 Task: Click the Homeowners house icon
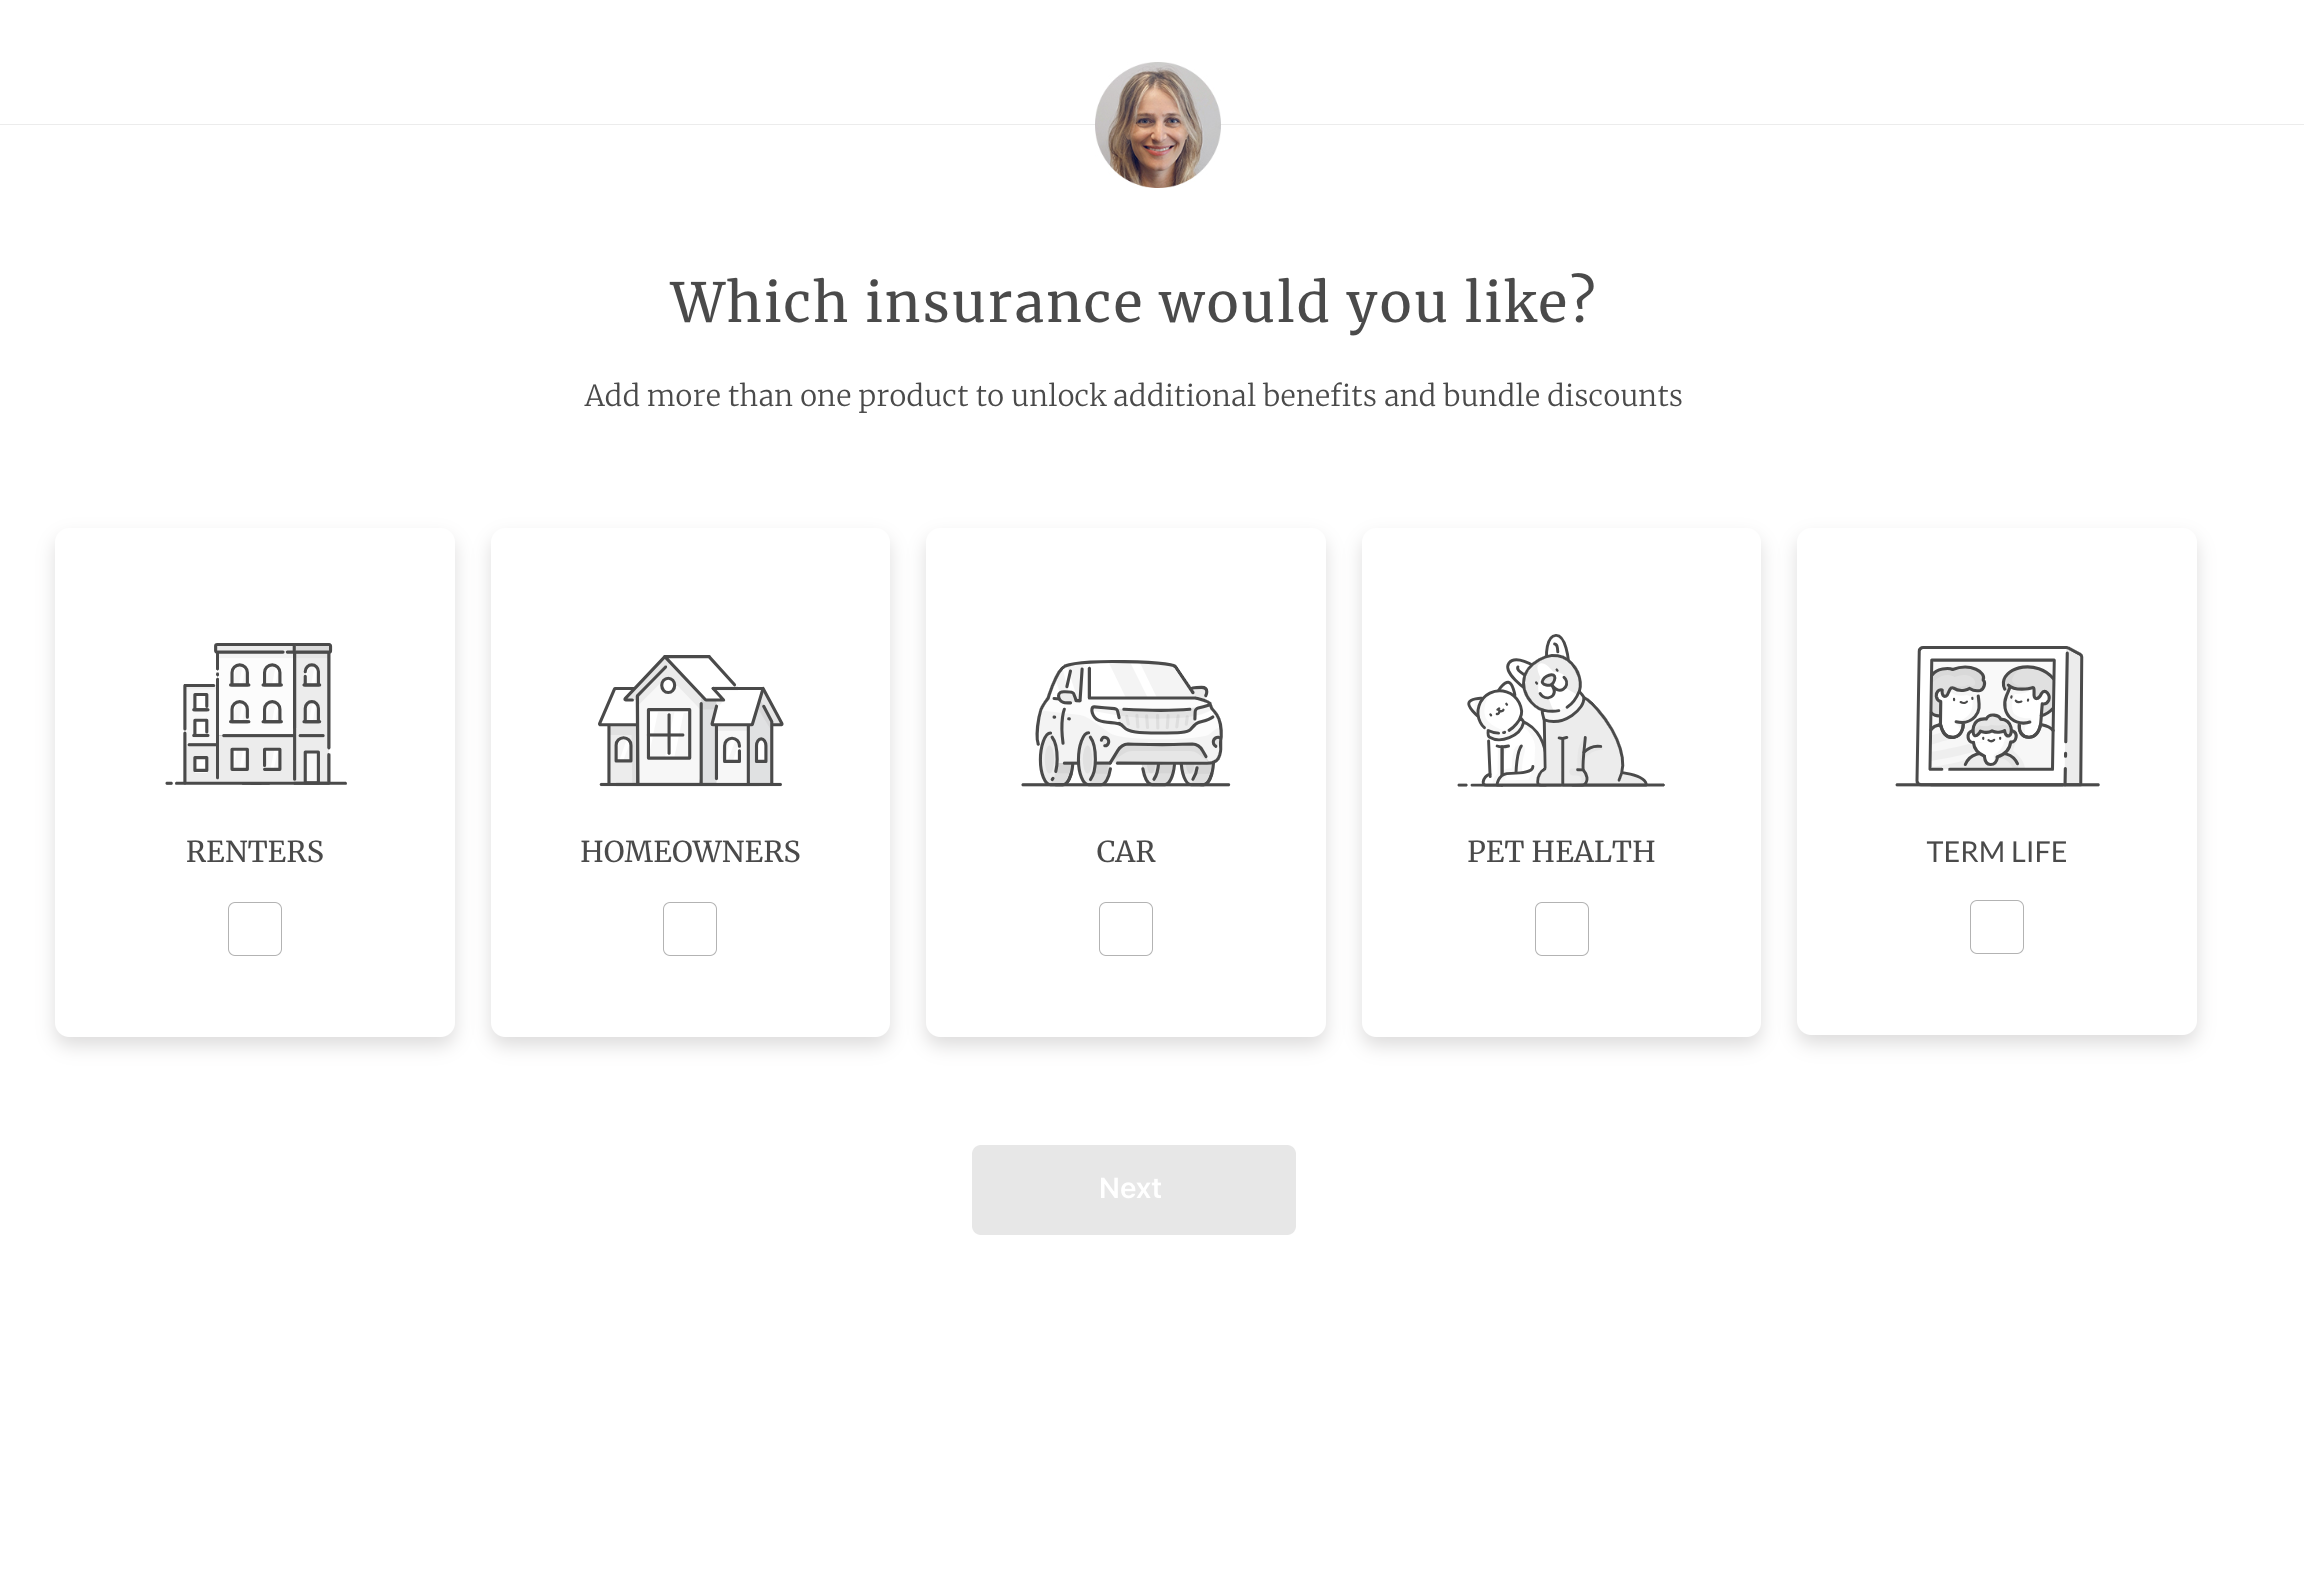click(x=689, y=720)
